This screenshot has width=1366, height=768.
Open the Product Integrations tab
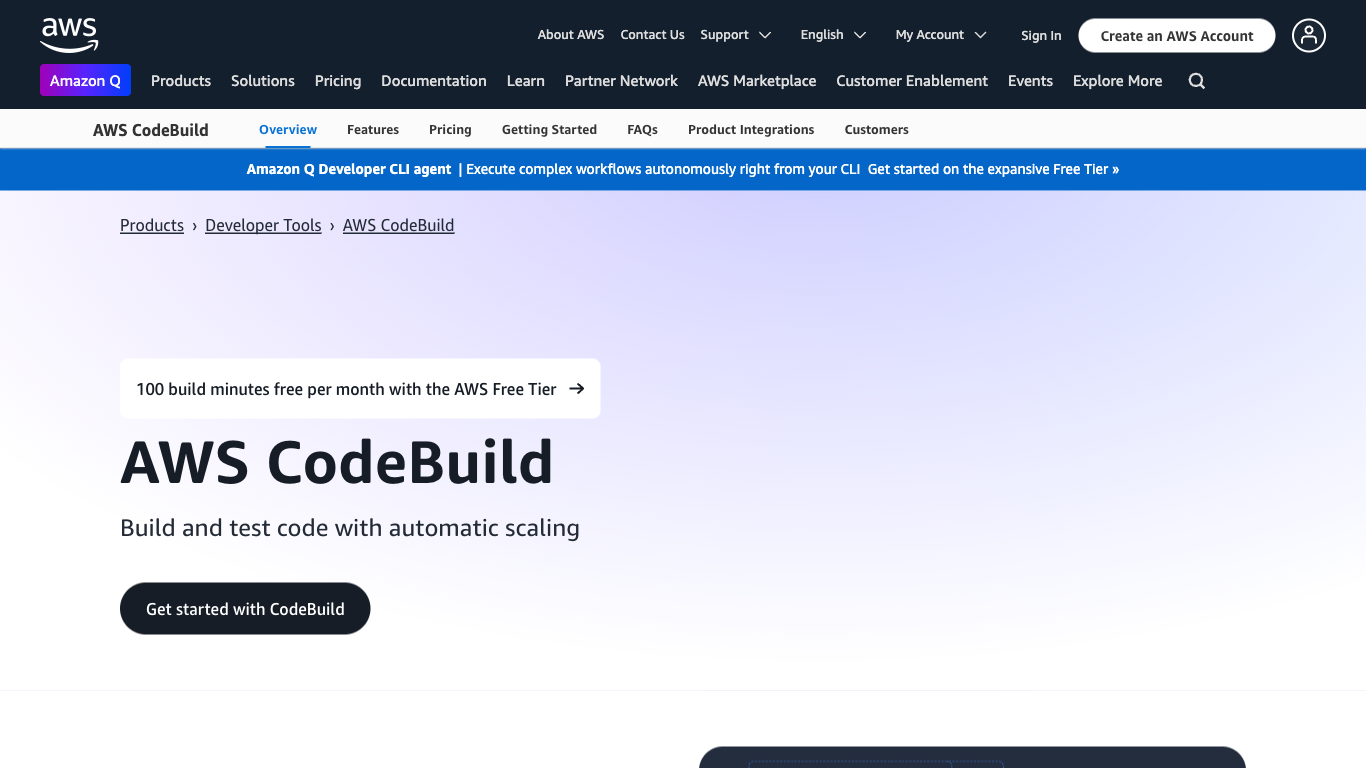tap(751, 130)
